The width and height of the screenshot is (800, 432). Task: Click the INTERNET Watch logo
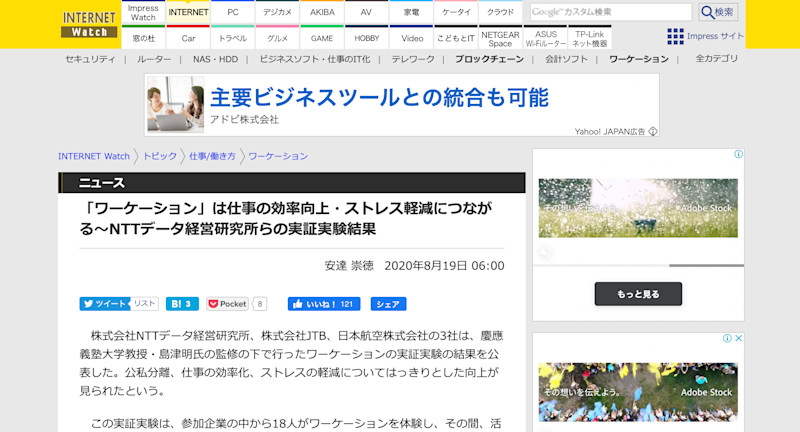click(x=89, y=24)
